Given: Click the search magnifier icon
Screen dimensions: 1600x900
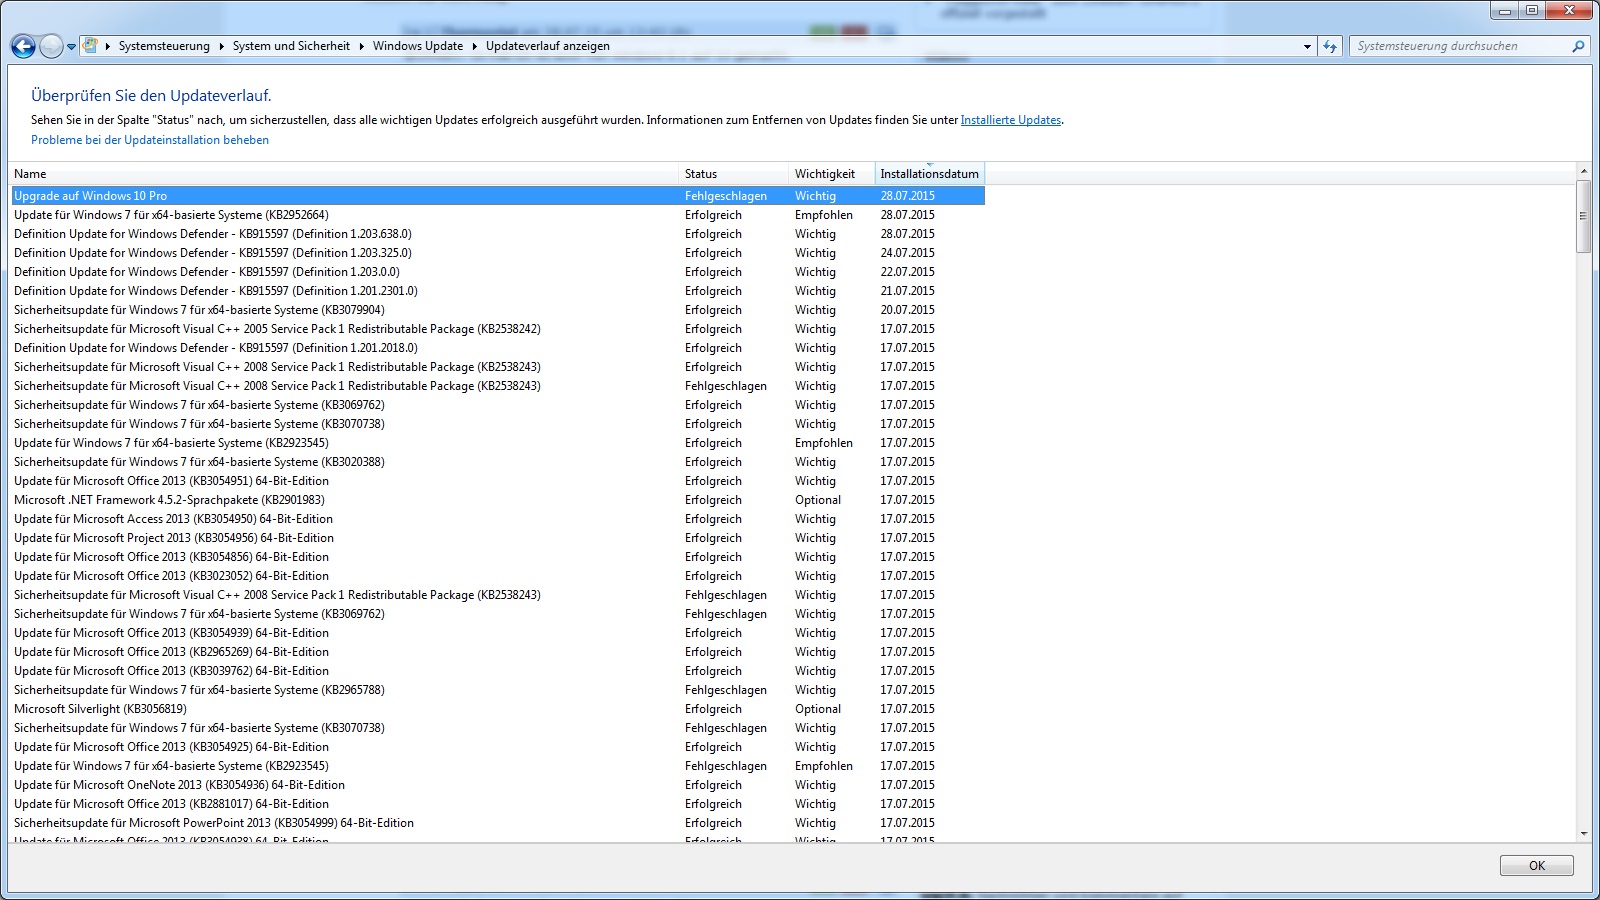Looking at the screenshot, I should click(x=1578, y=46).
